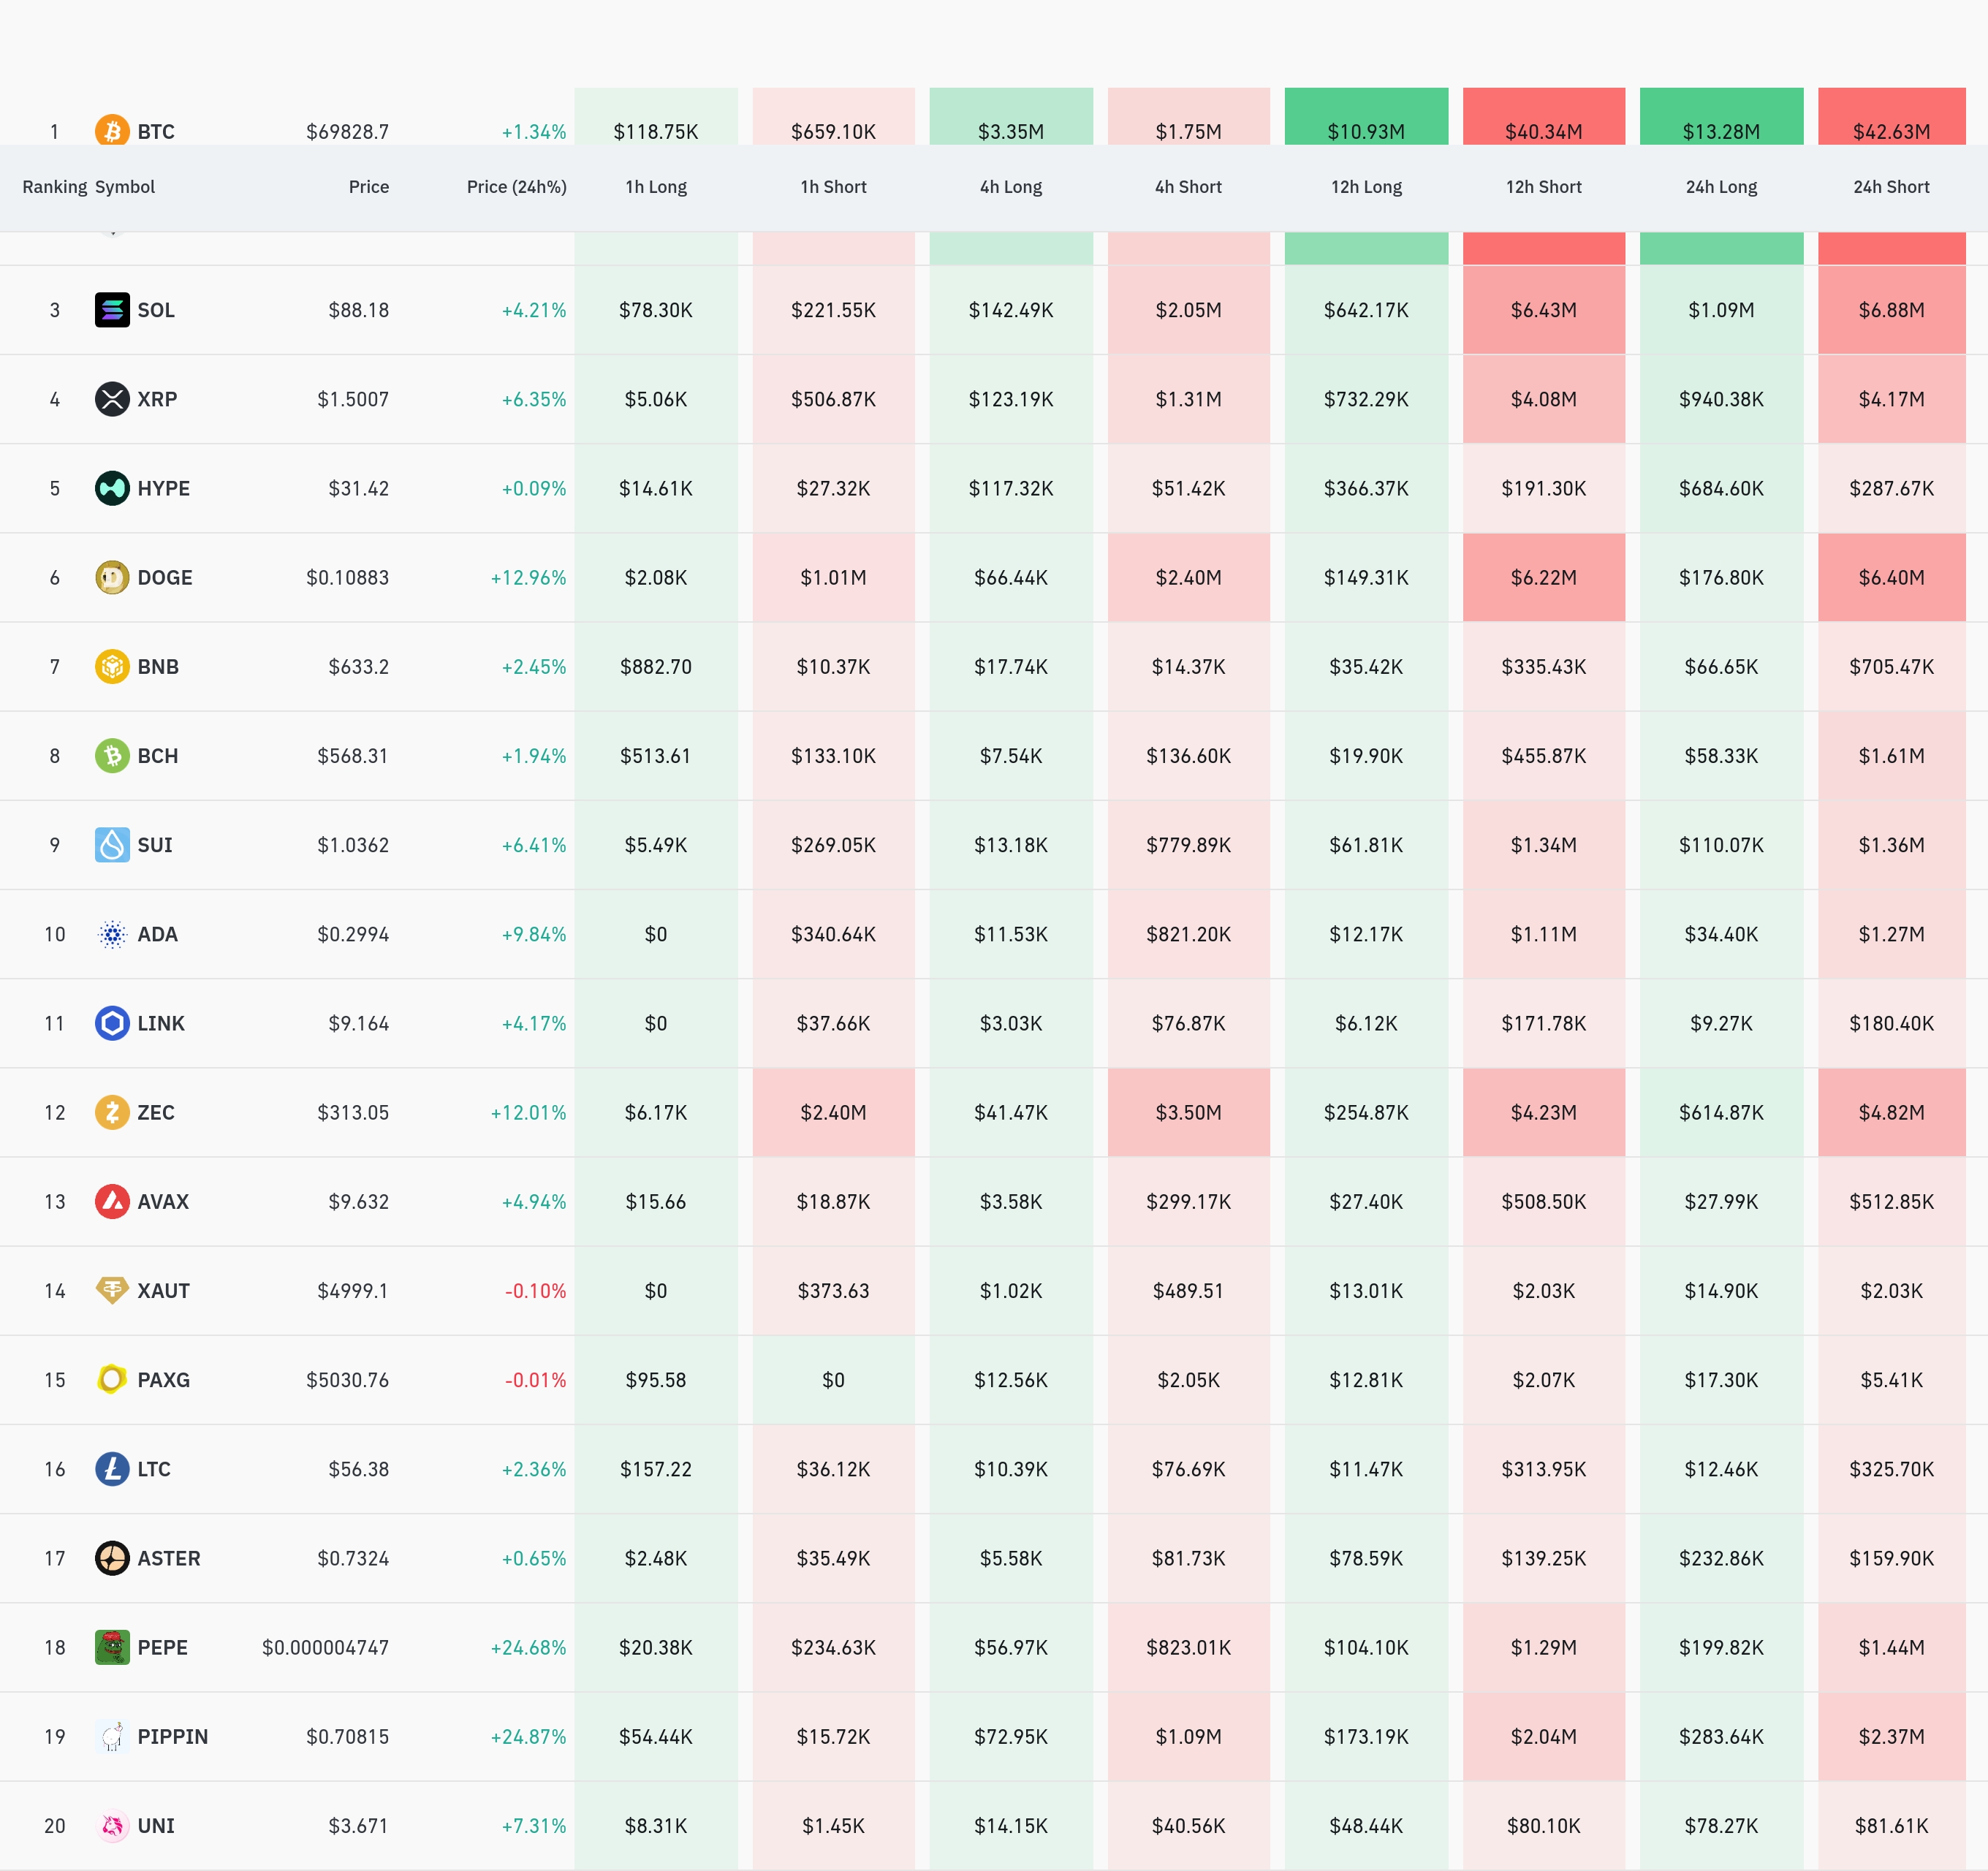Sort by Price (24h%) column header
Screen dimensions: 1988x1871
(x=516, y=187)
